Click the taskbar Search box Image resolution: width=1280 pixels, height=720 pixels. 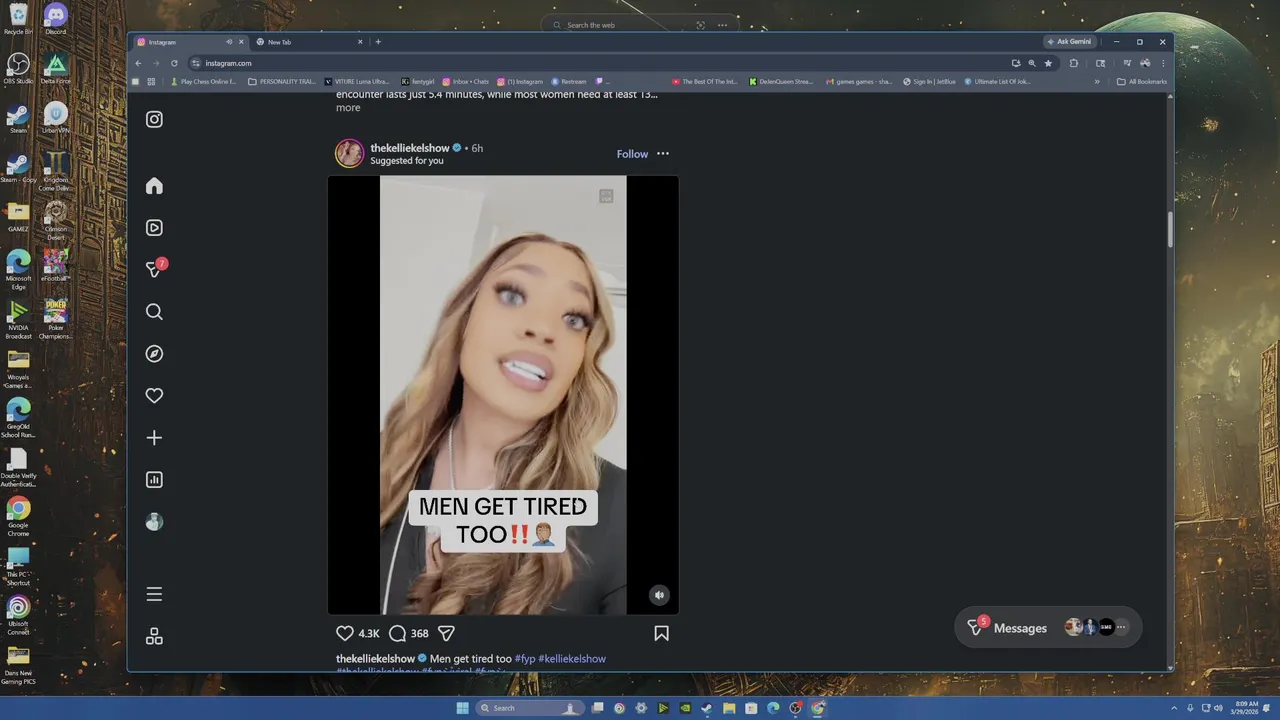click(x=530, y=708)
